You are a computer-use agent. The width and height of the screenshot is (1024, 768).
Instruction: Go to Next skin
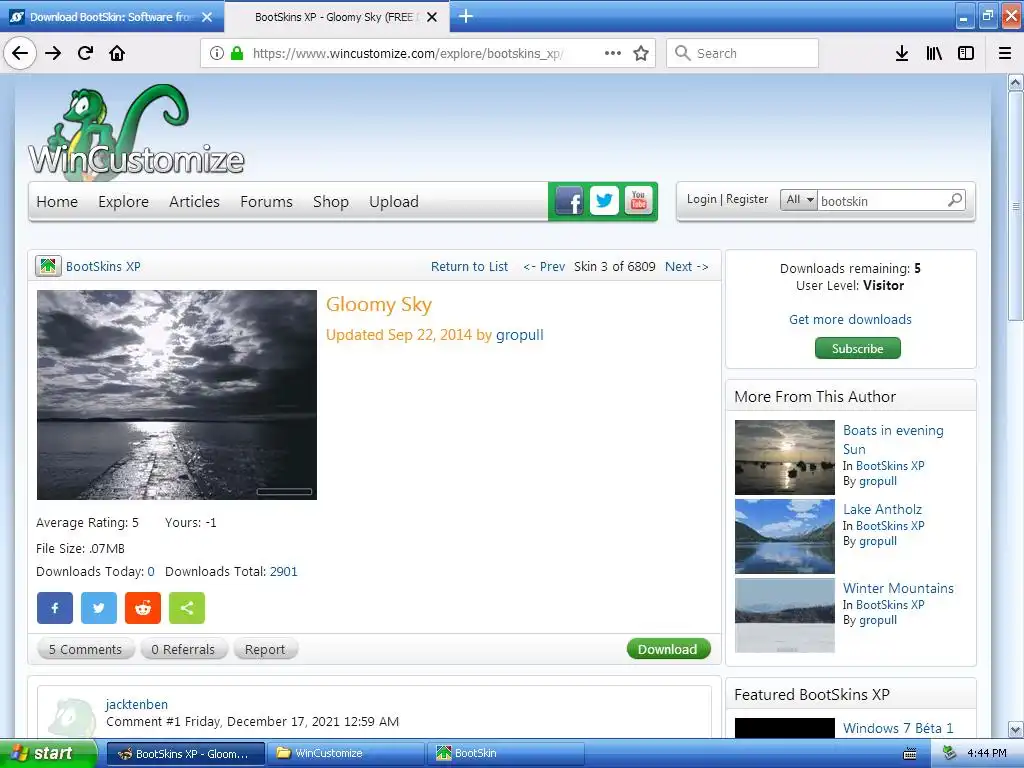click(x=686, y=266)
